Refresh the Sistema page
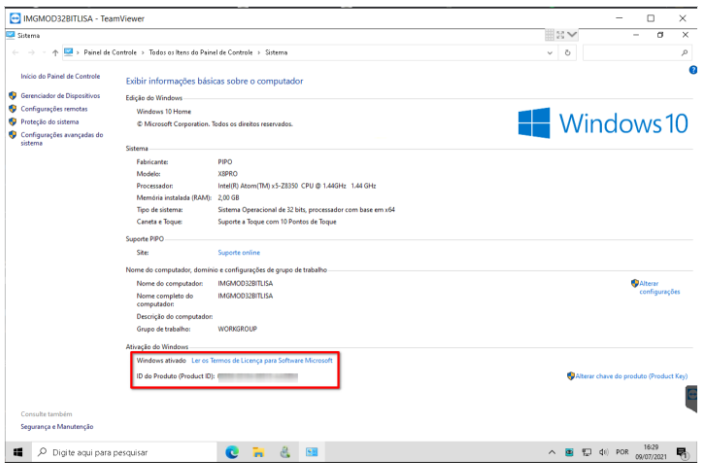Image resolution: width=703 pixels, height=466 pixels. tap(568, 52)
